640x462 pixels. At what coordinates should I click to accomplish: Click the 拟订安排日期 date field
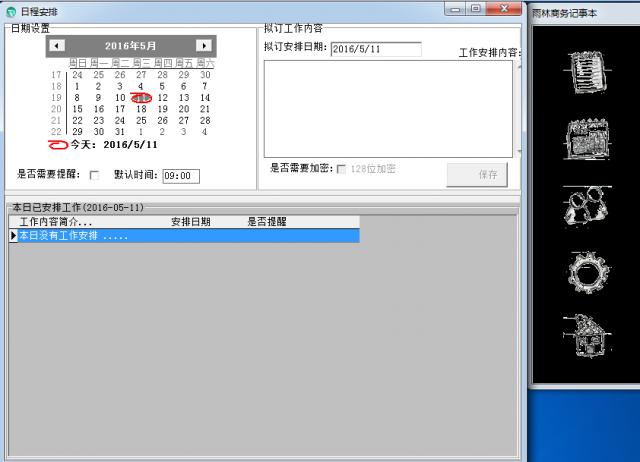pyautogui.click(x=376, y=49)
